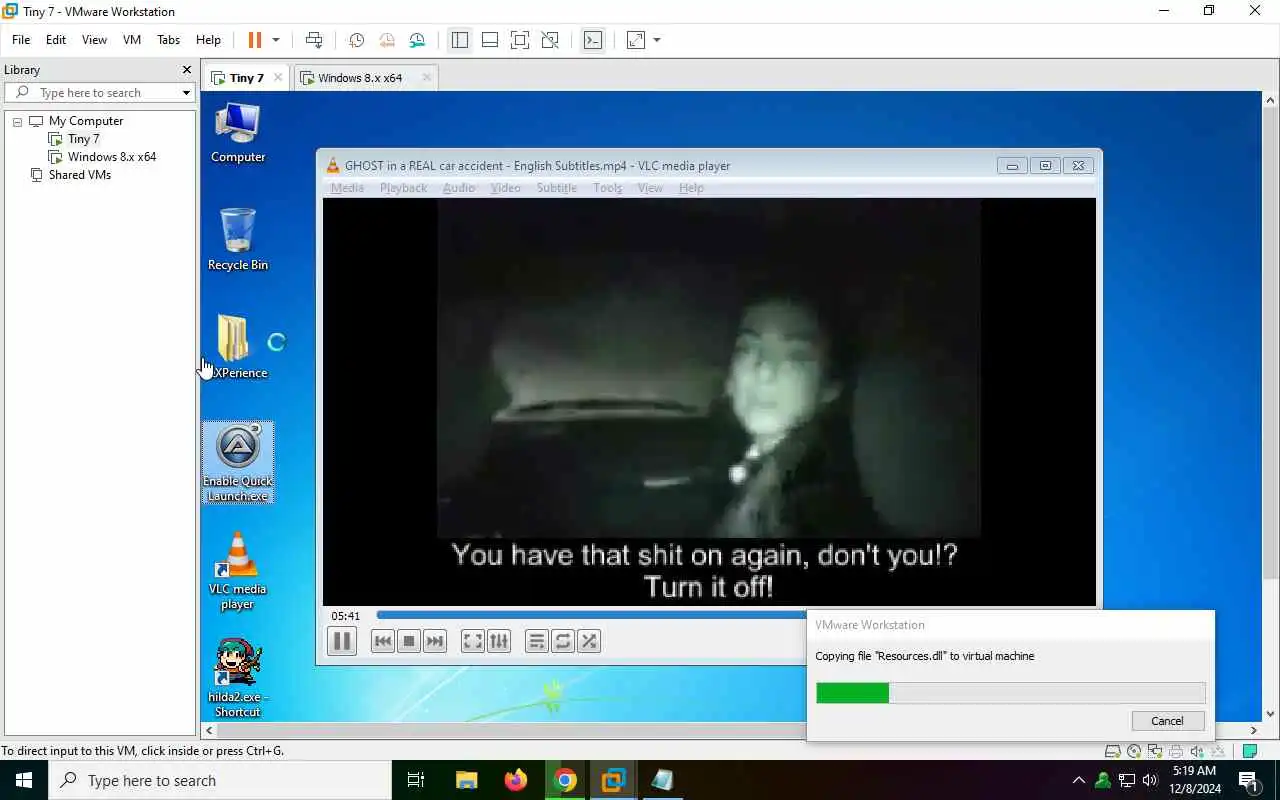Send Ctrl+Alt+Del to the virtual machine
Image resolution: width=1280 pixels, height=800 pixels.
click(314, 40)
